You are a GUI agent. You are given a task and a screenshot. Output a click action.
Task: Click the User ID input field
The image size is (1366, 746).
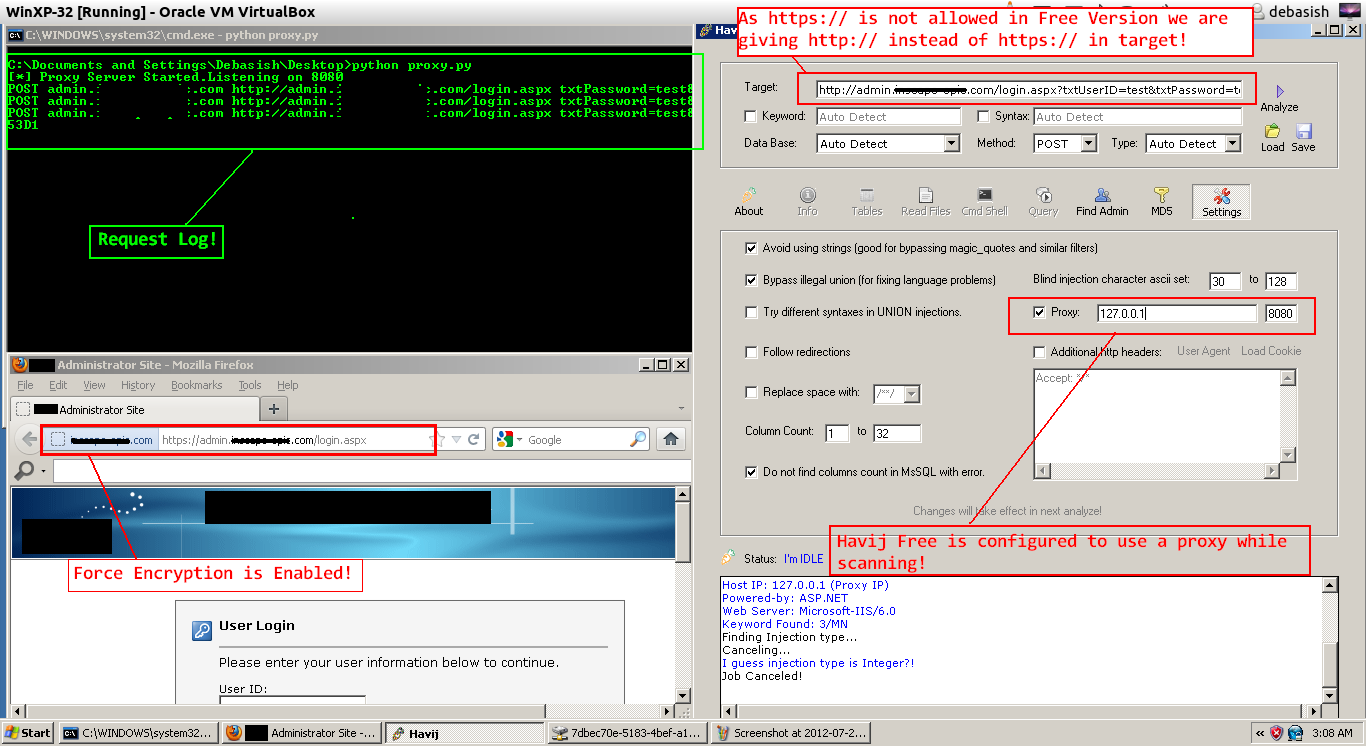[x=292, y=701]
